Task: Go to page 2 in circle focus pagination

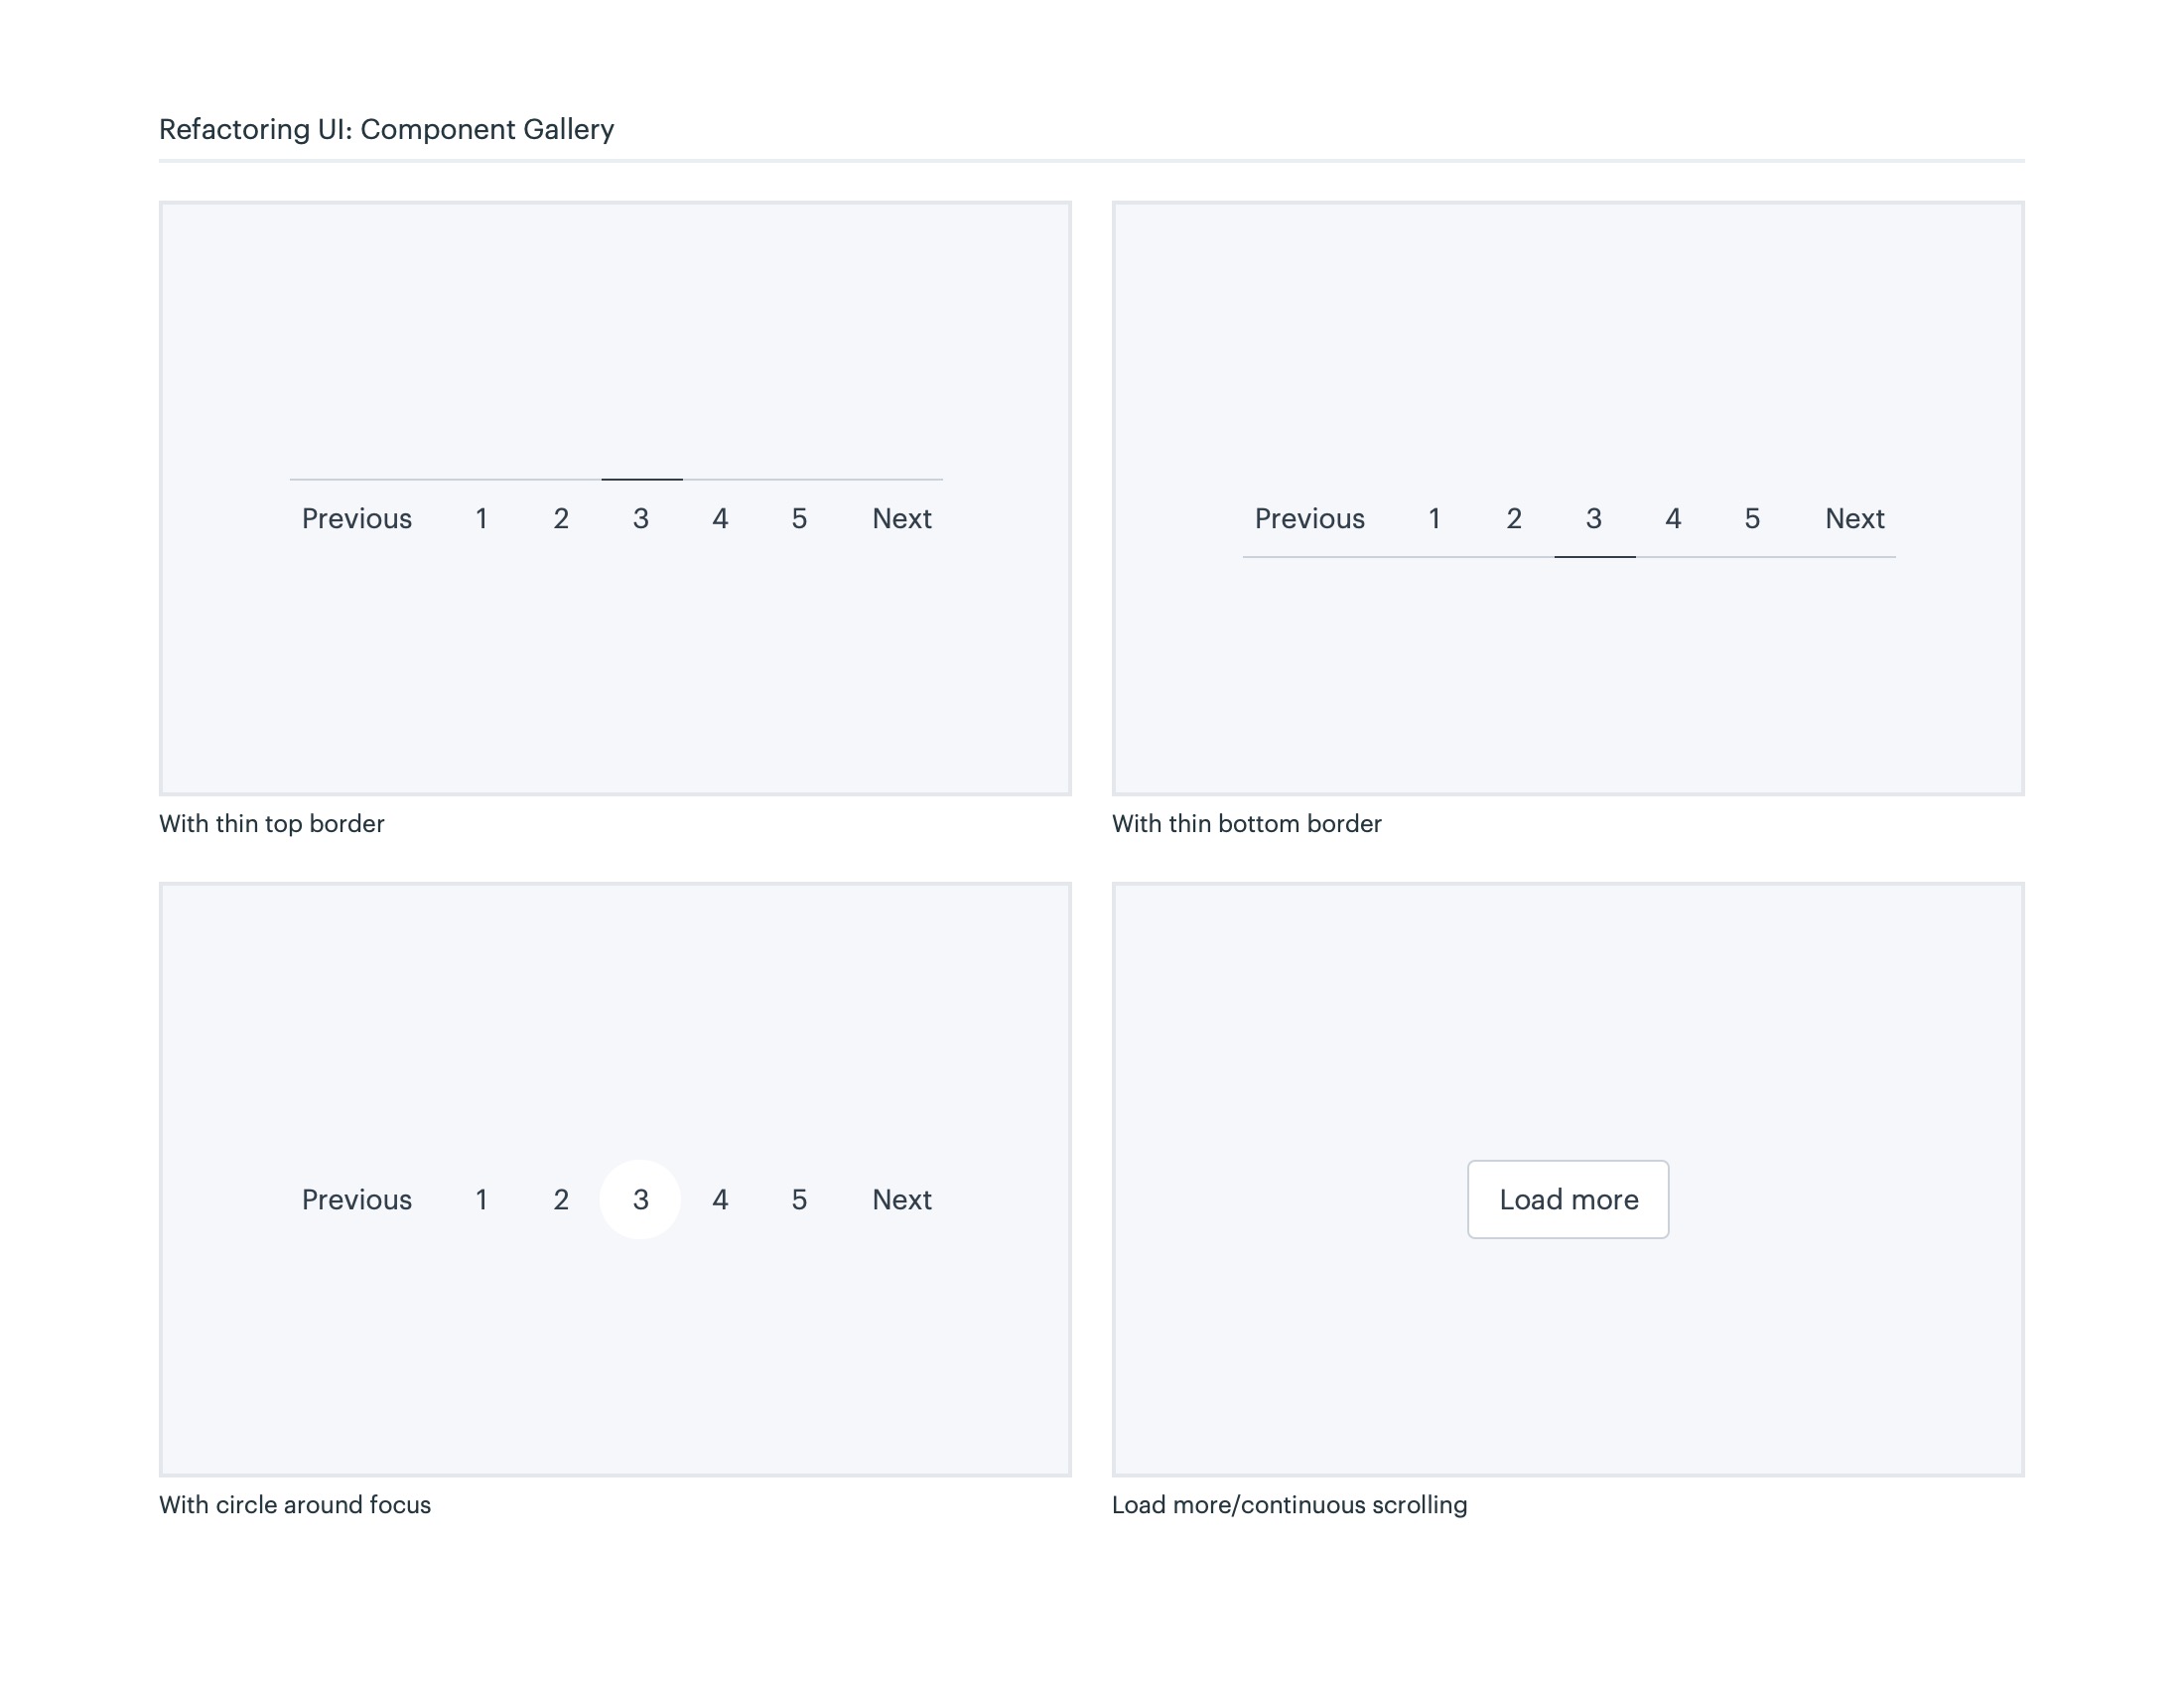Action: [561, 1199]
